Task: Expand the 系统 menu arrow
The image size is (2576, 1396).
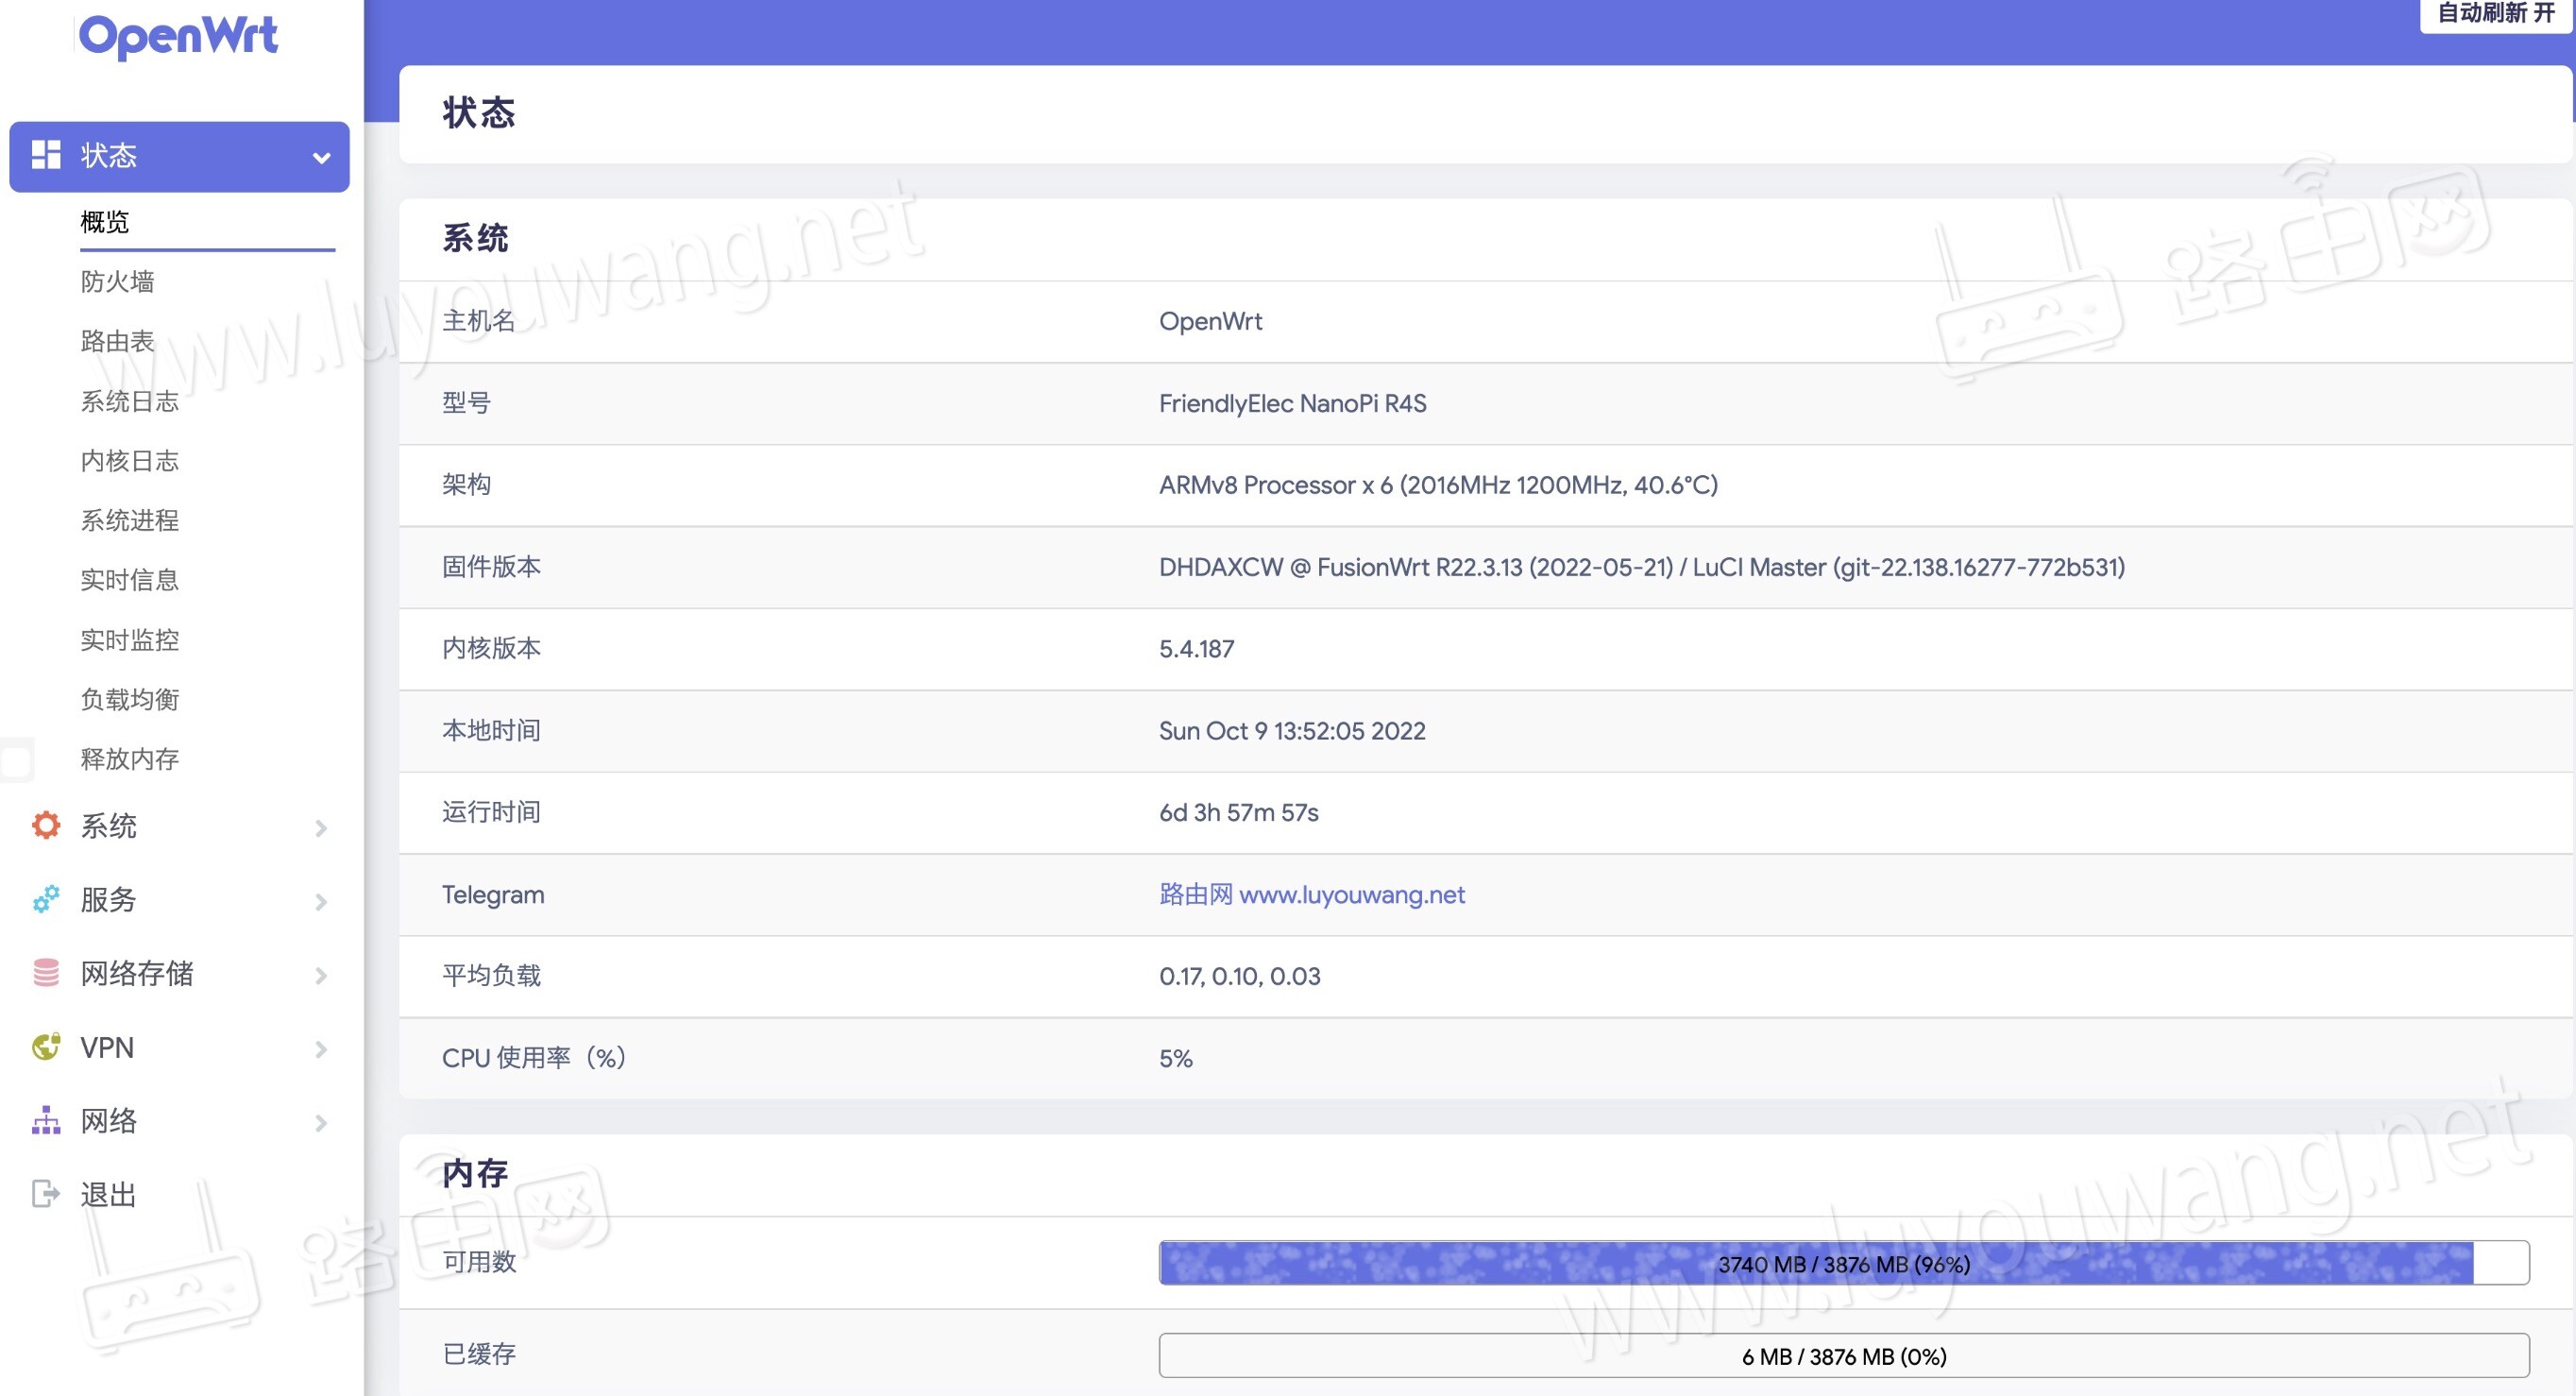Action: click(x=321, y=827)
